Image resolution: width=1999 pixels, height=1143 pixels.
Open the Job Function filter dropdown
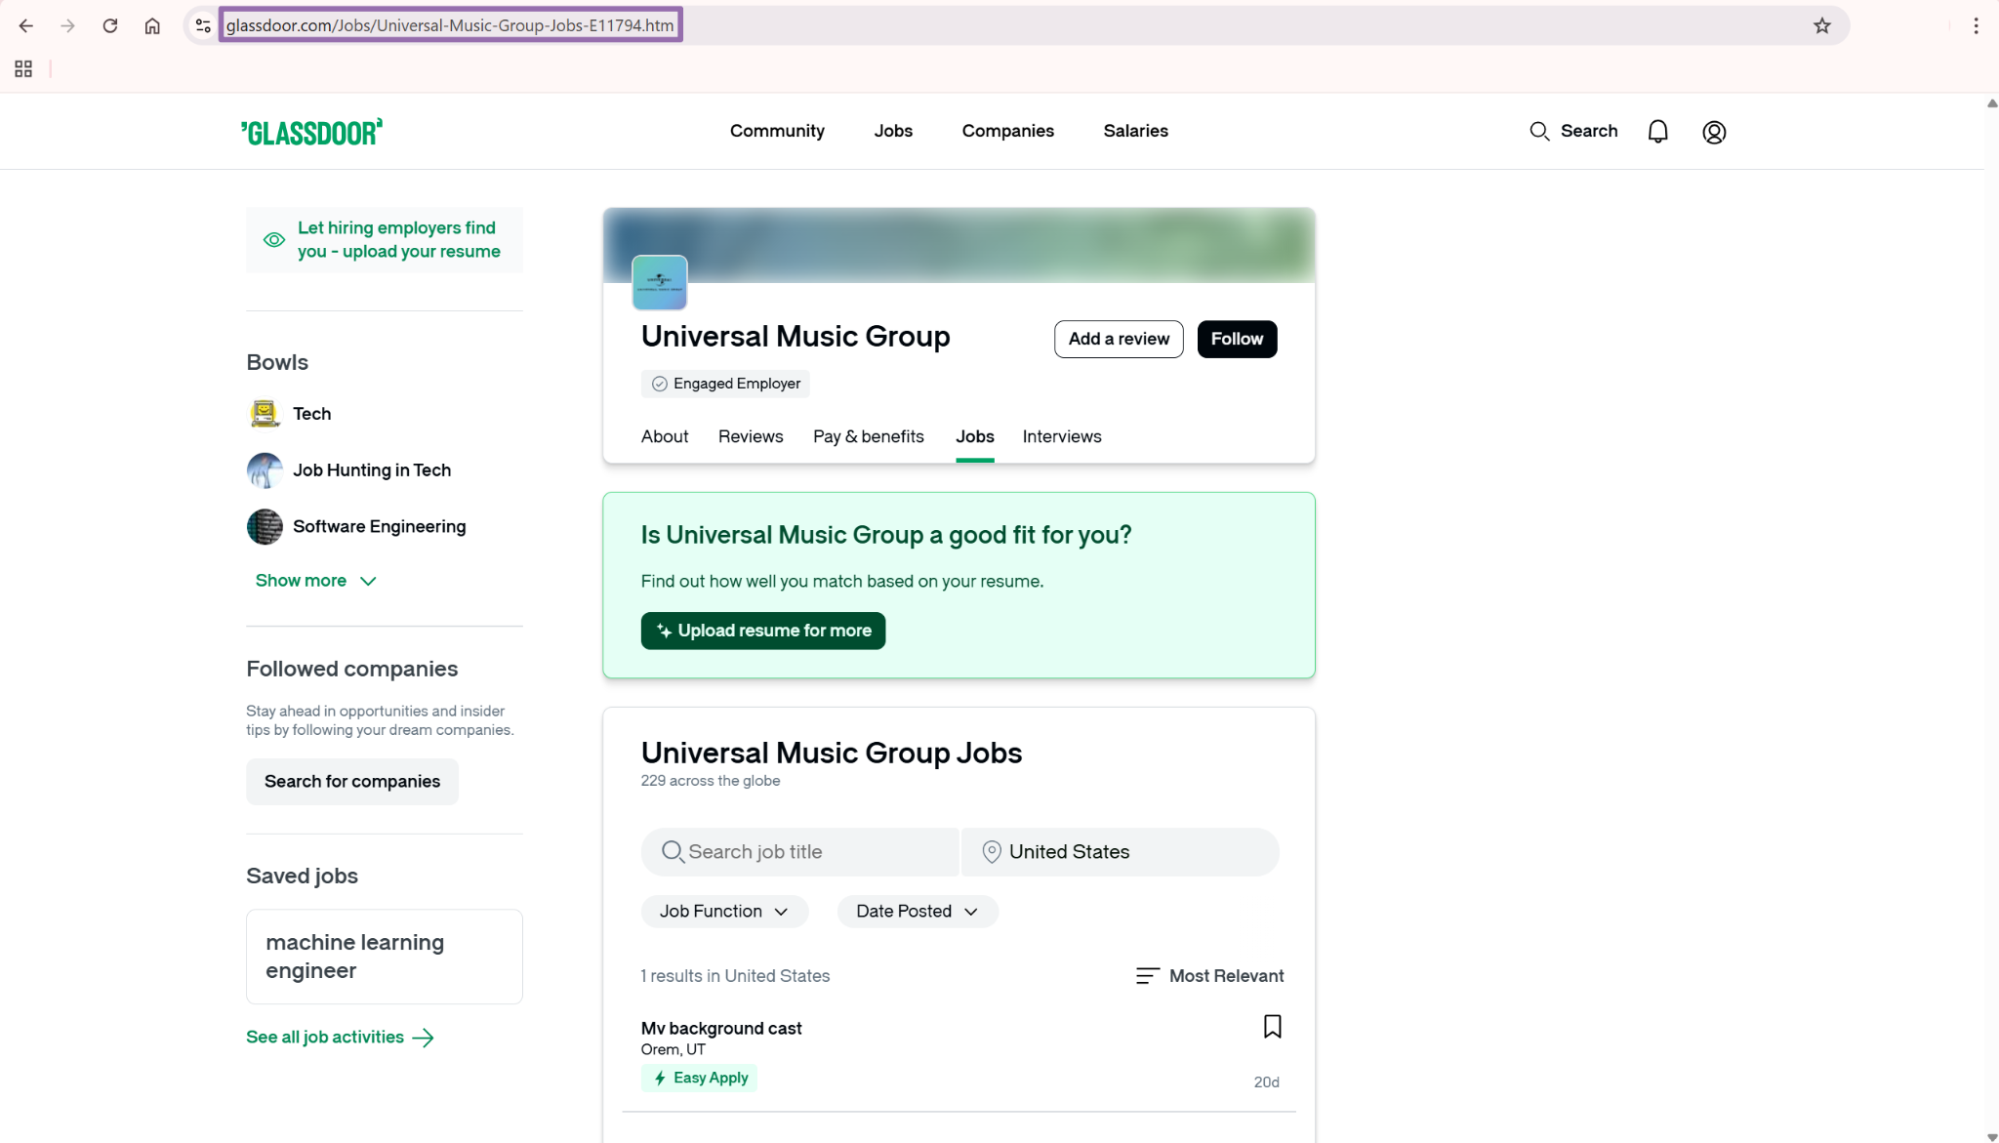pos(724,911)
